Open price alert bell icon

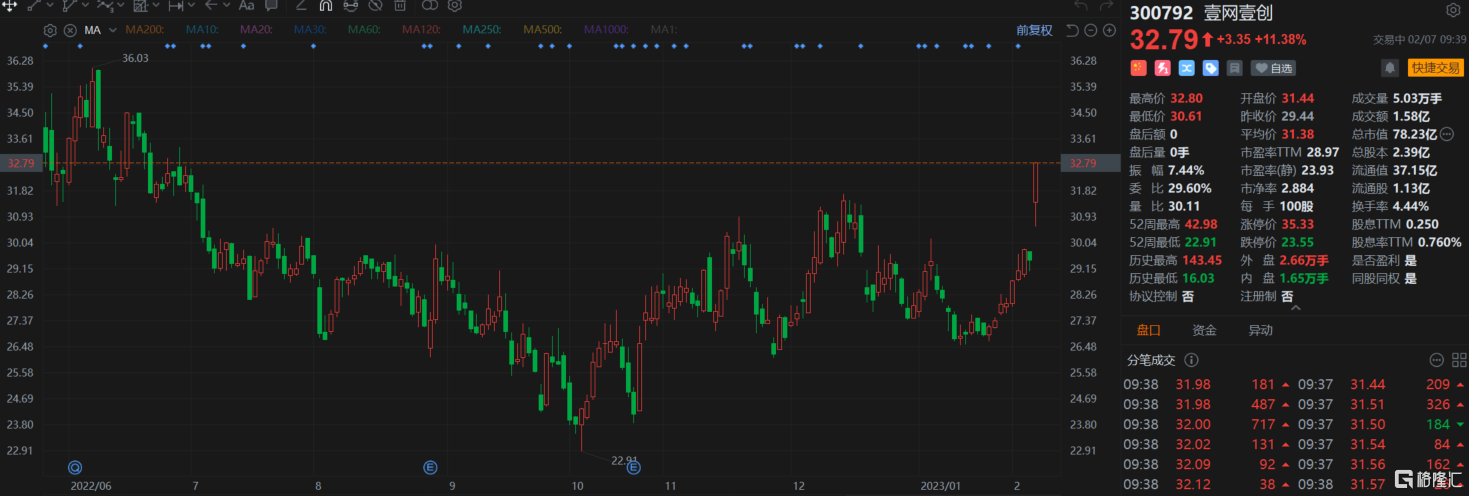(x=1390, y=68)
